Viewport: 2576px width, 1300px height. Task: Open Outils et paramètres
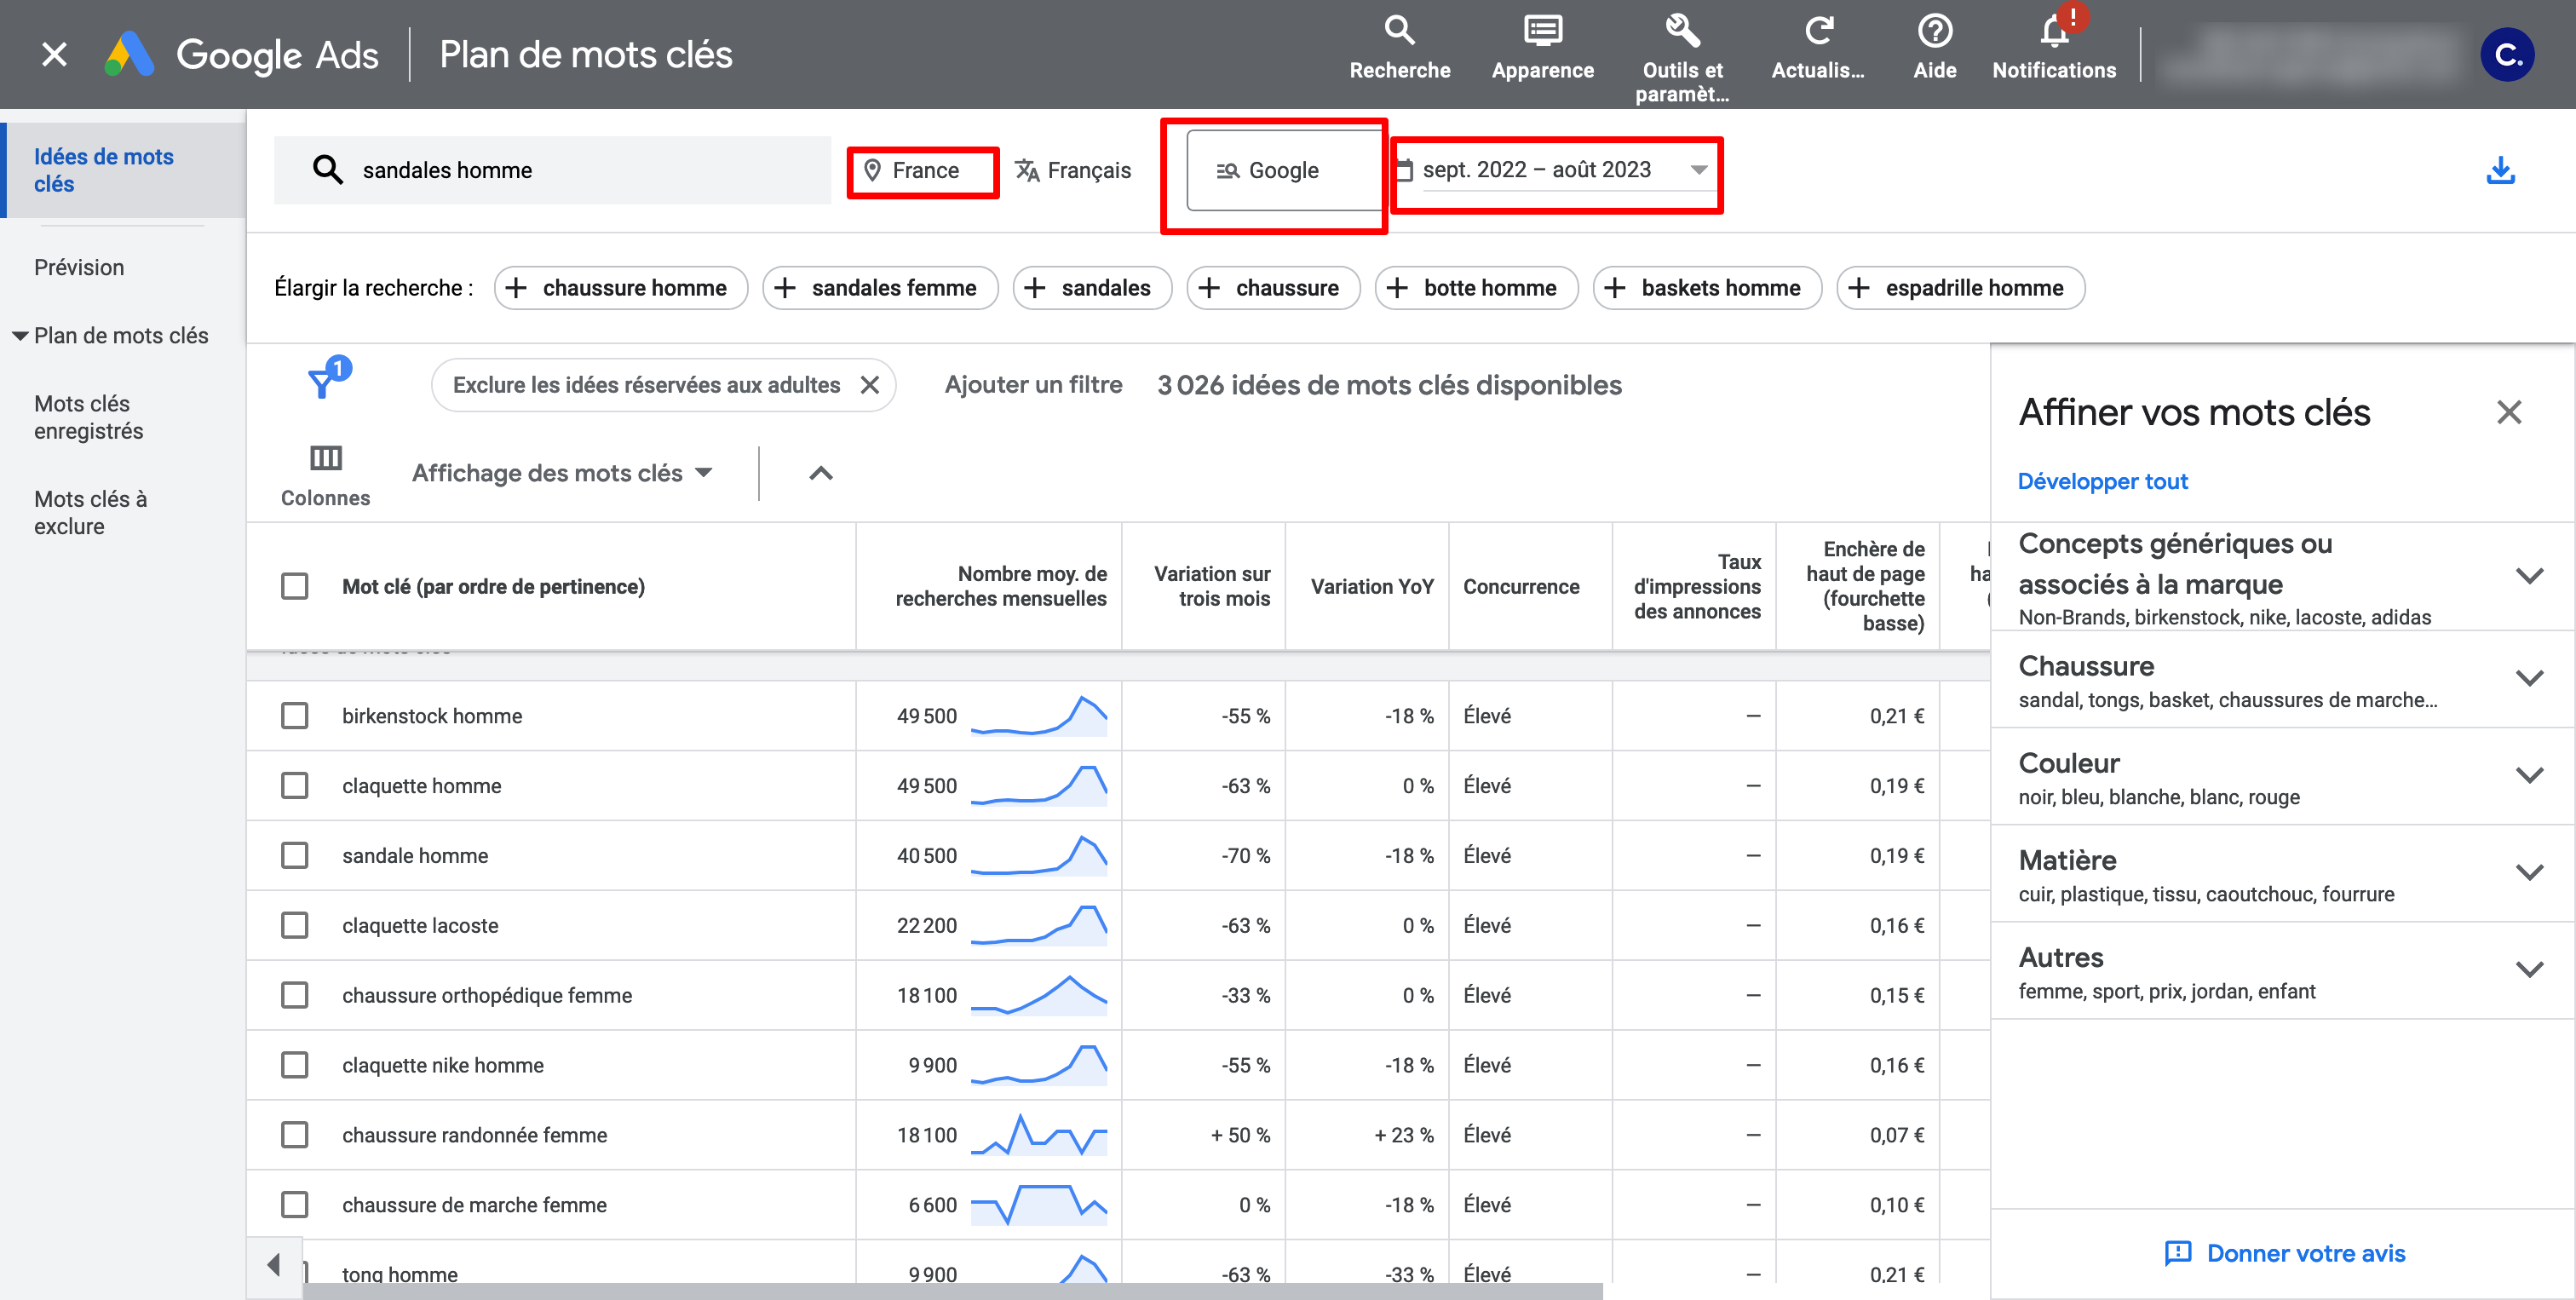click(1682, 58)
